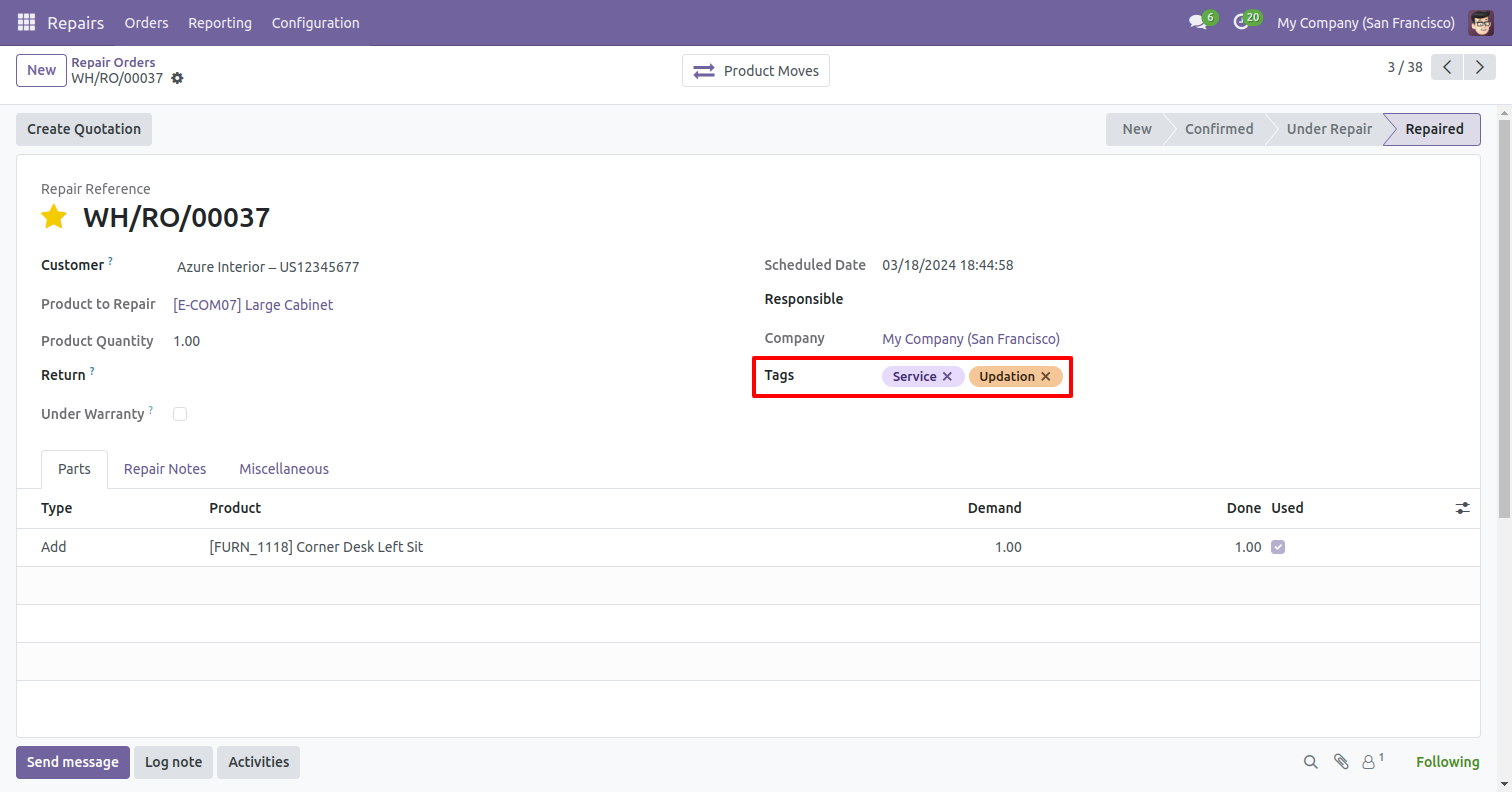This screenshot has height=792, width=1512.
Task: Open the conversations chat icon
Action: click(1197, 22)
